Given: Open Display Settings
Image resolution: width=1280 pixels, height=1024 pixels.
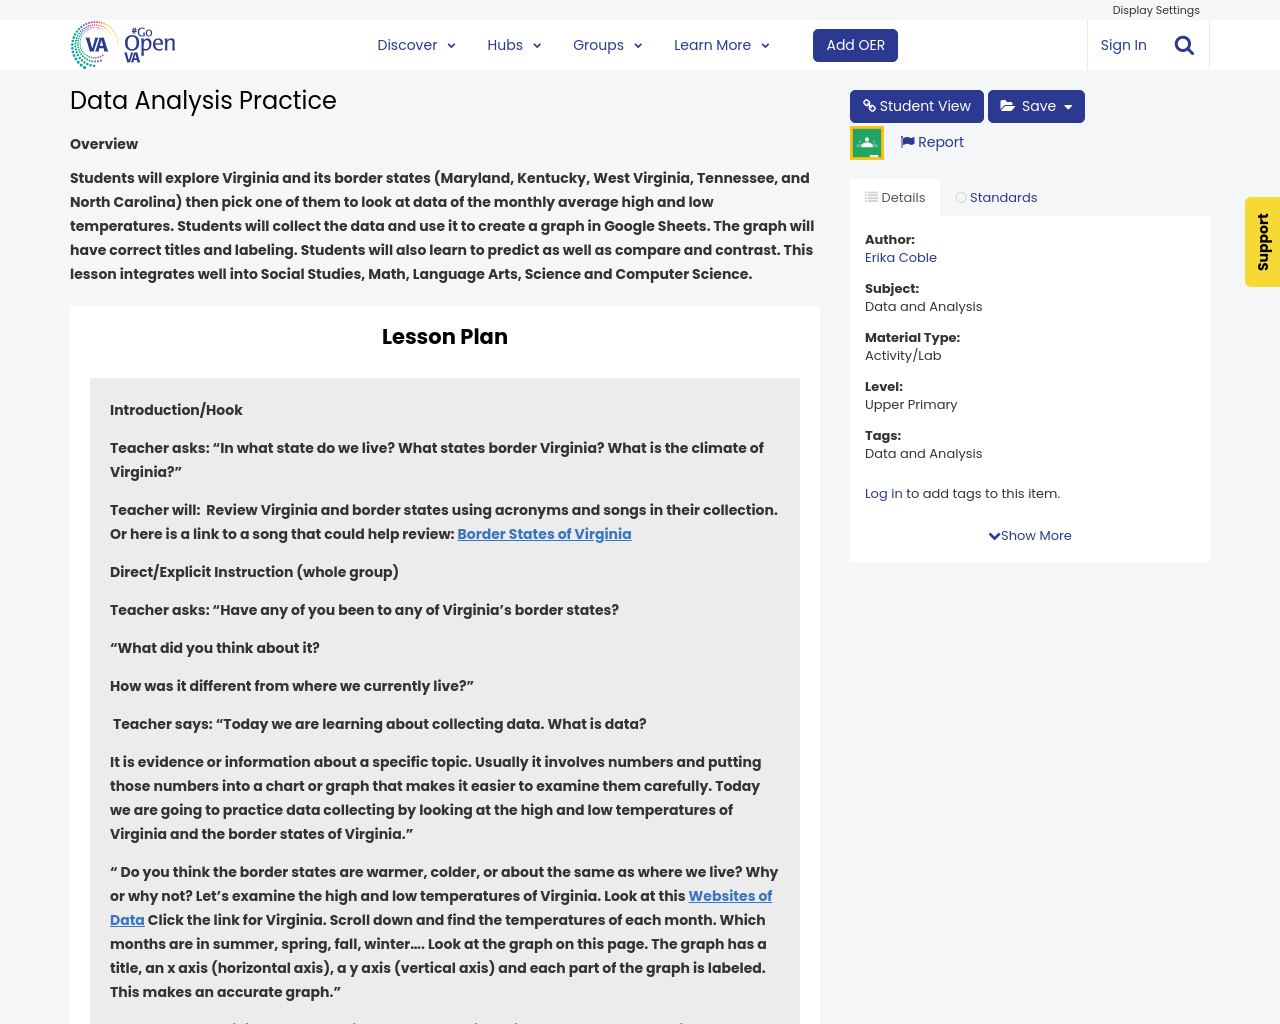Looking at the screenshot, I should [x=1155, y=8].
